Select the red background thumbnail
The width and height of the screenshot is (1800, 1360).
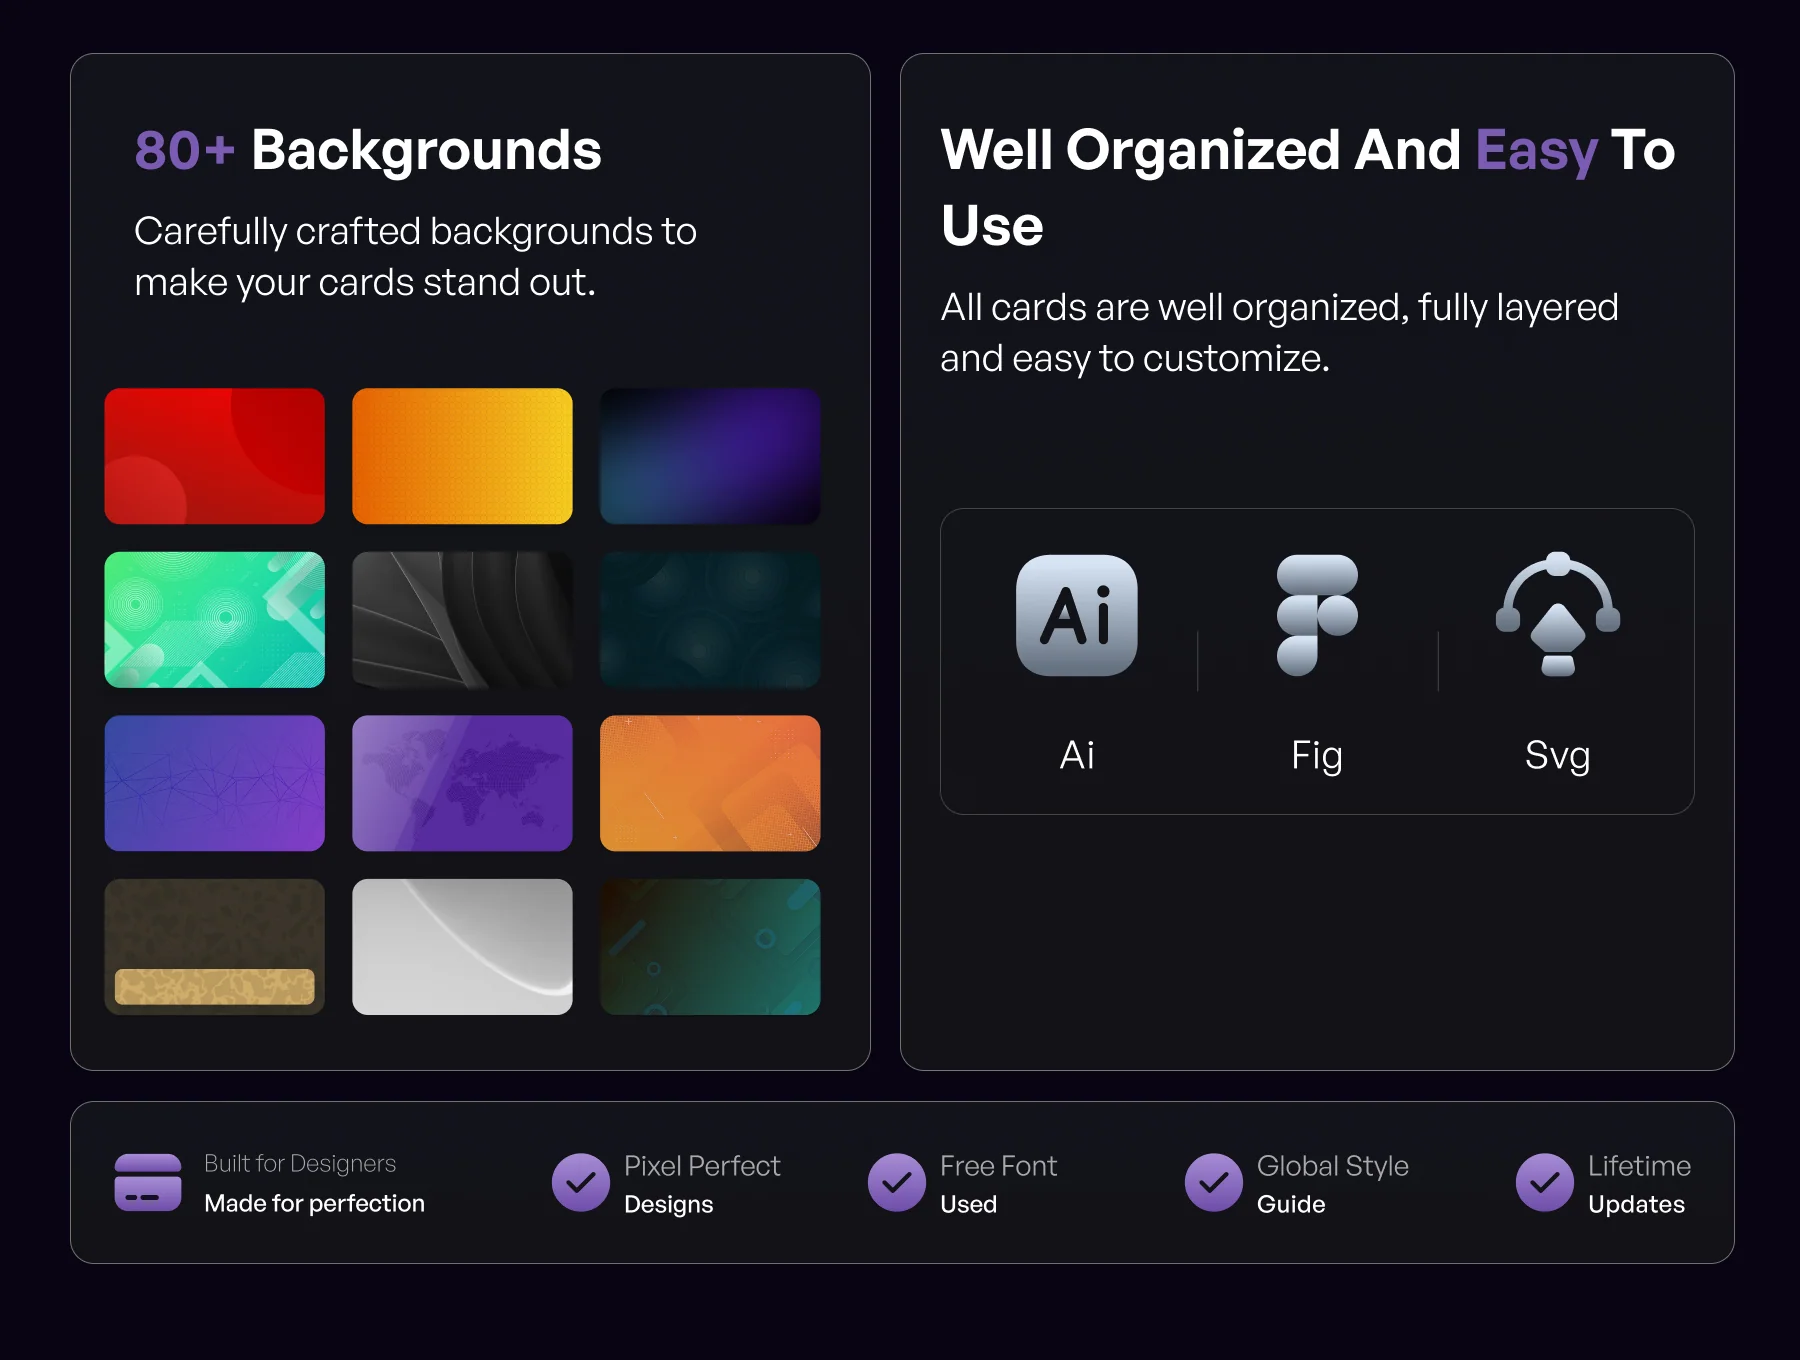click(215, 456)
